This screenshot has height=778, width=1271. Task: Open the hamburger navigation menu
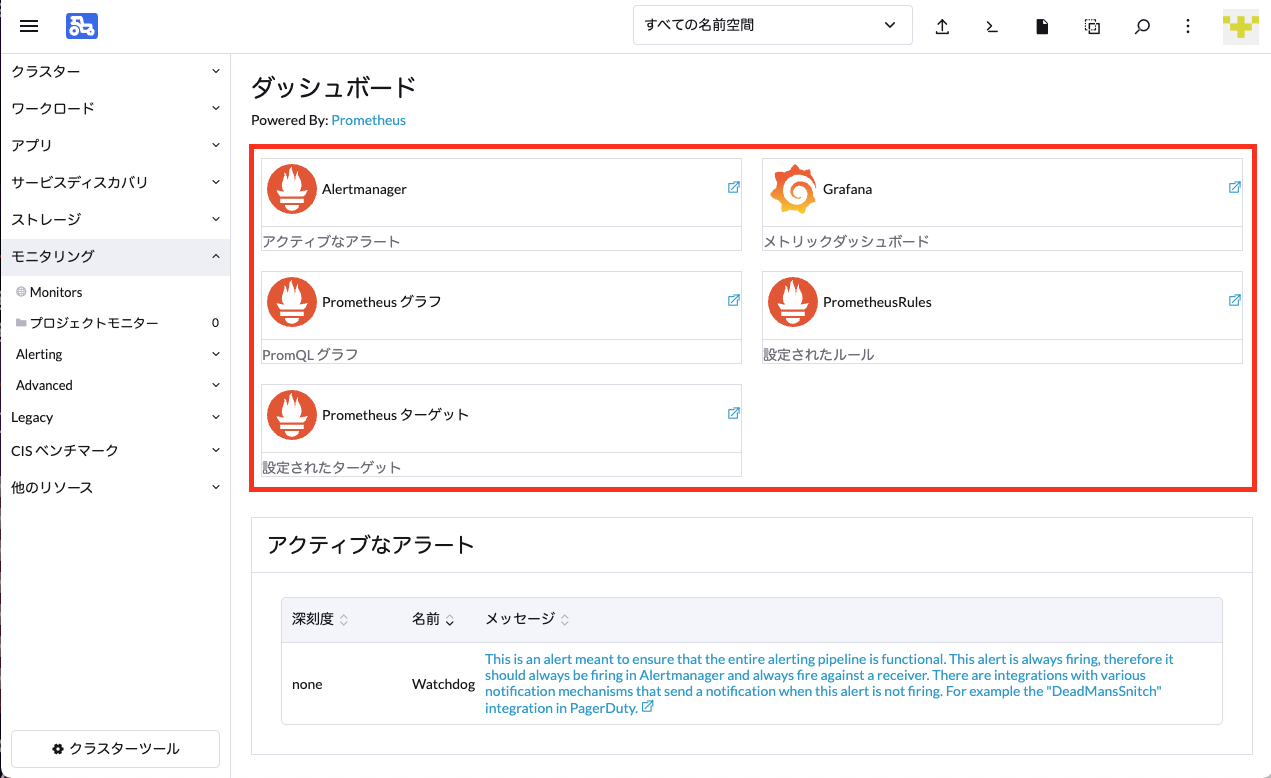29,26
